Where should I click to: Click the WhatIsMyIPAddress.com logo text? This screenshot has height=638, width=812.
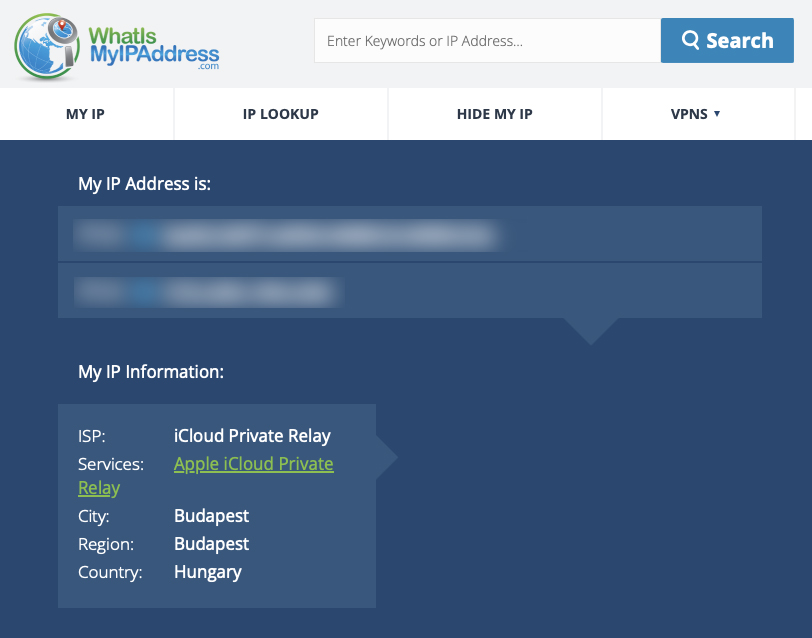(x=153, y=45)
